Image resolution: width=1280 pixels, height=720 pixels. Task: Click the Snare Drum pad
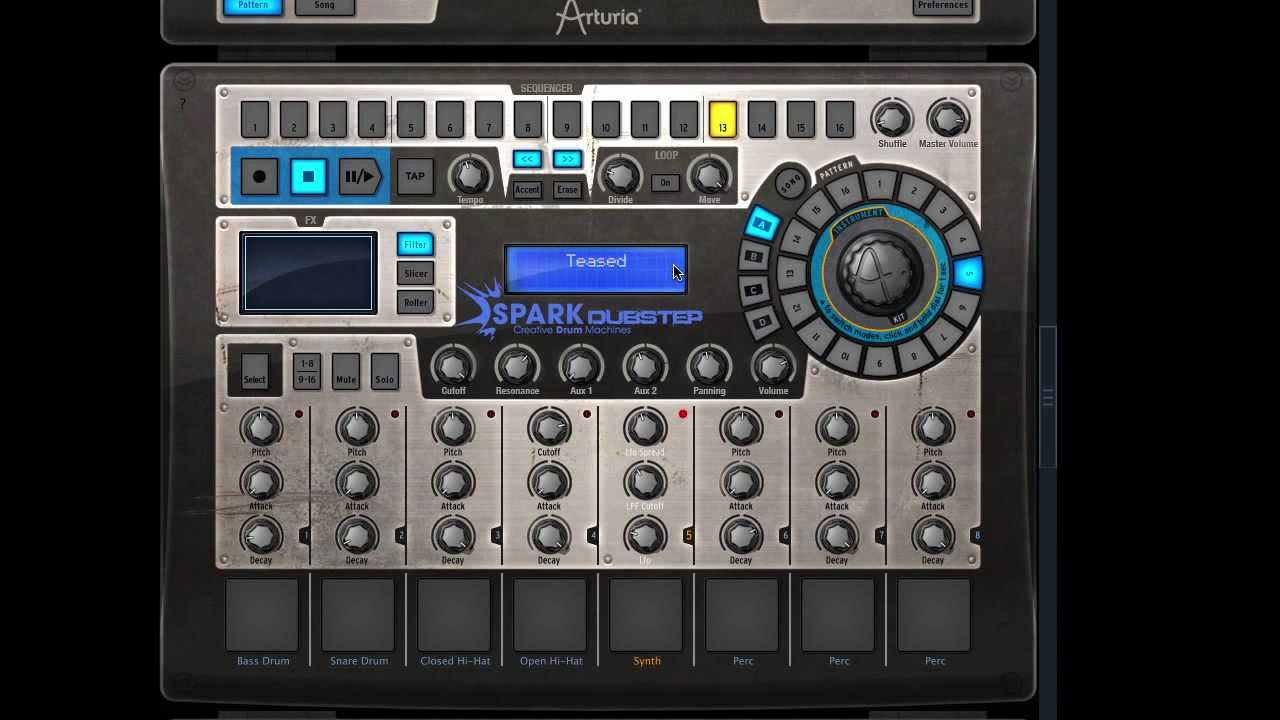(x=358, y=614)
